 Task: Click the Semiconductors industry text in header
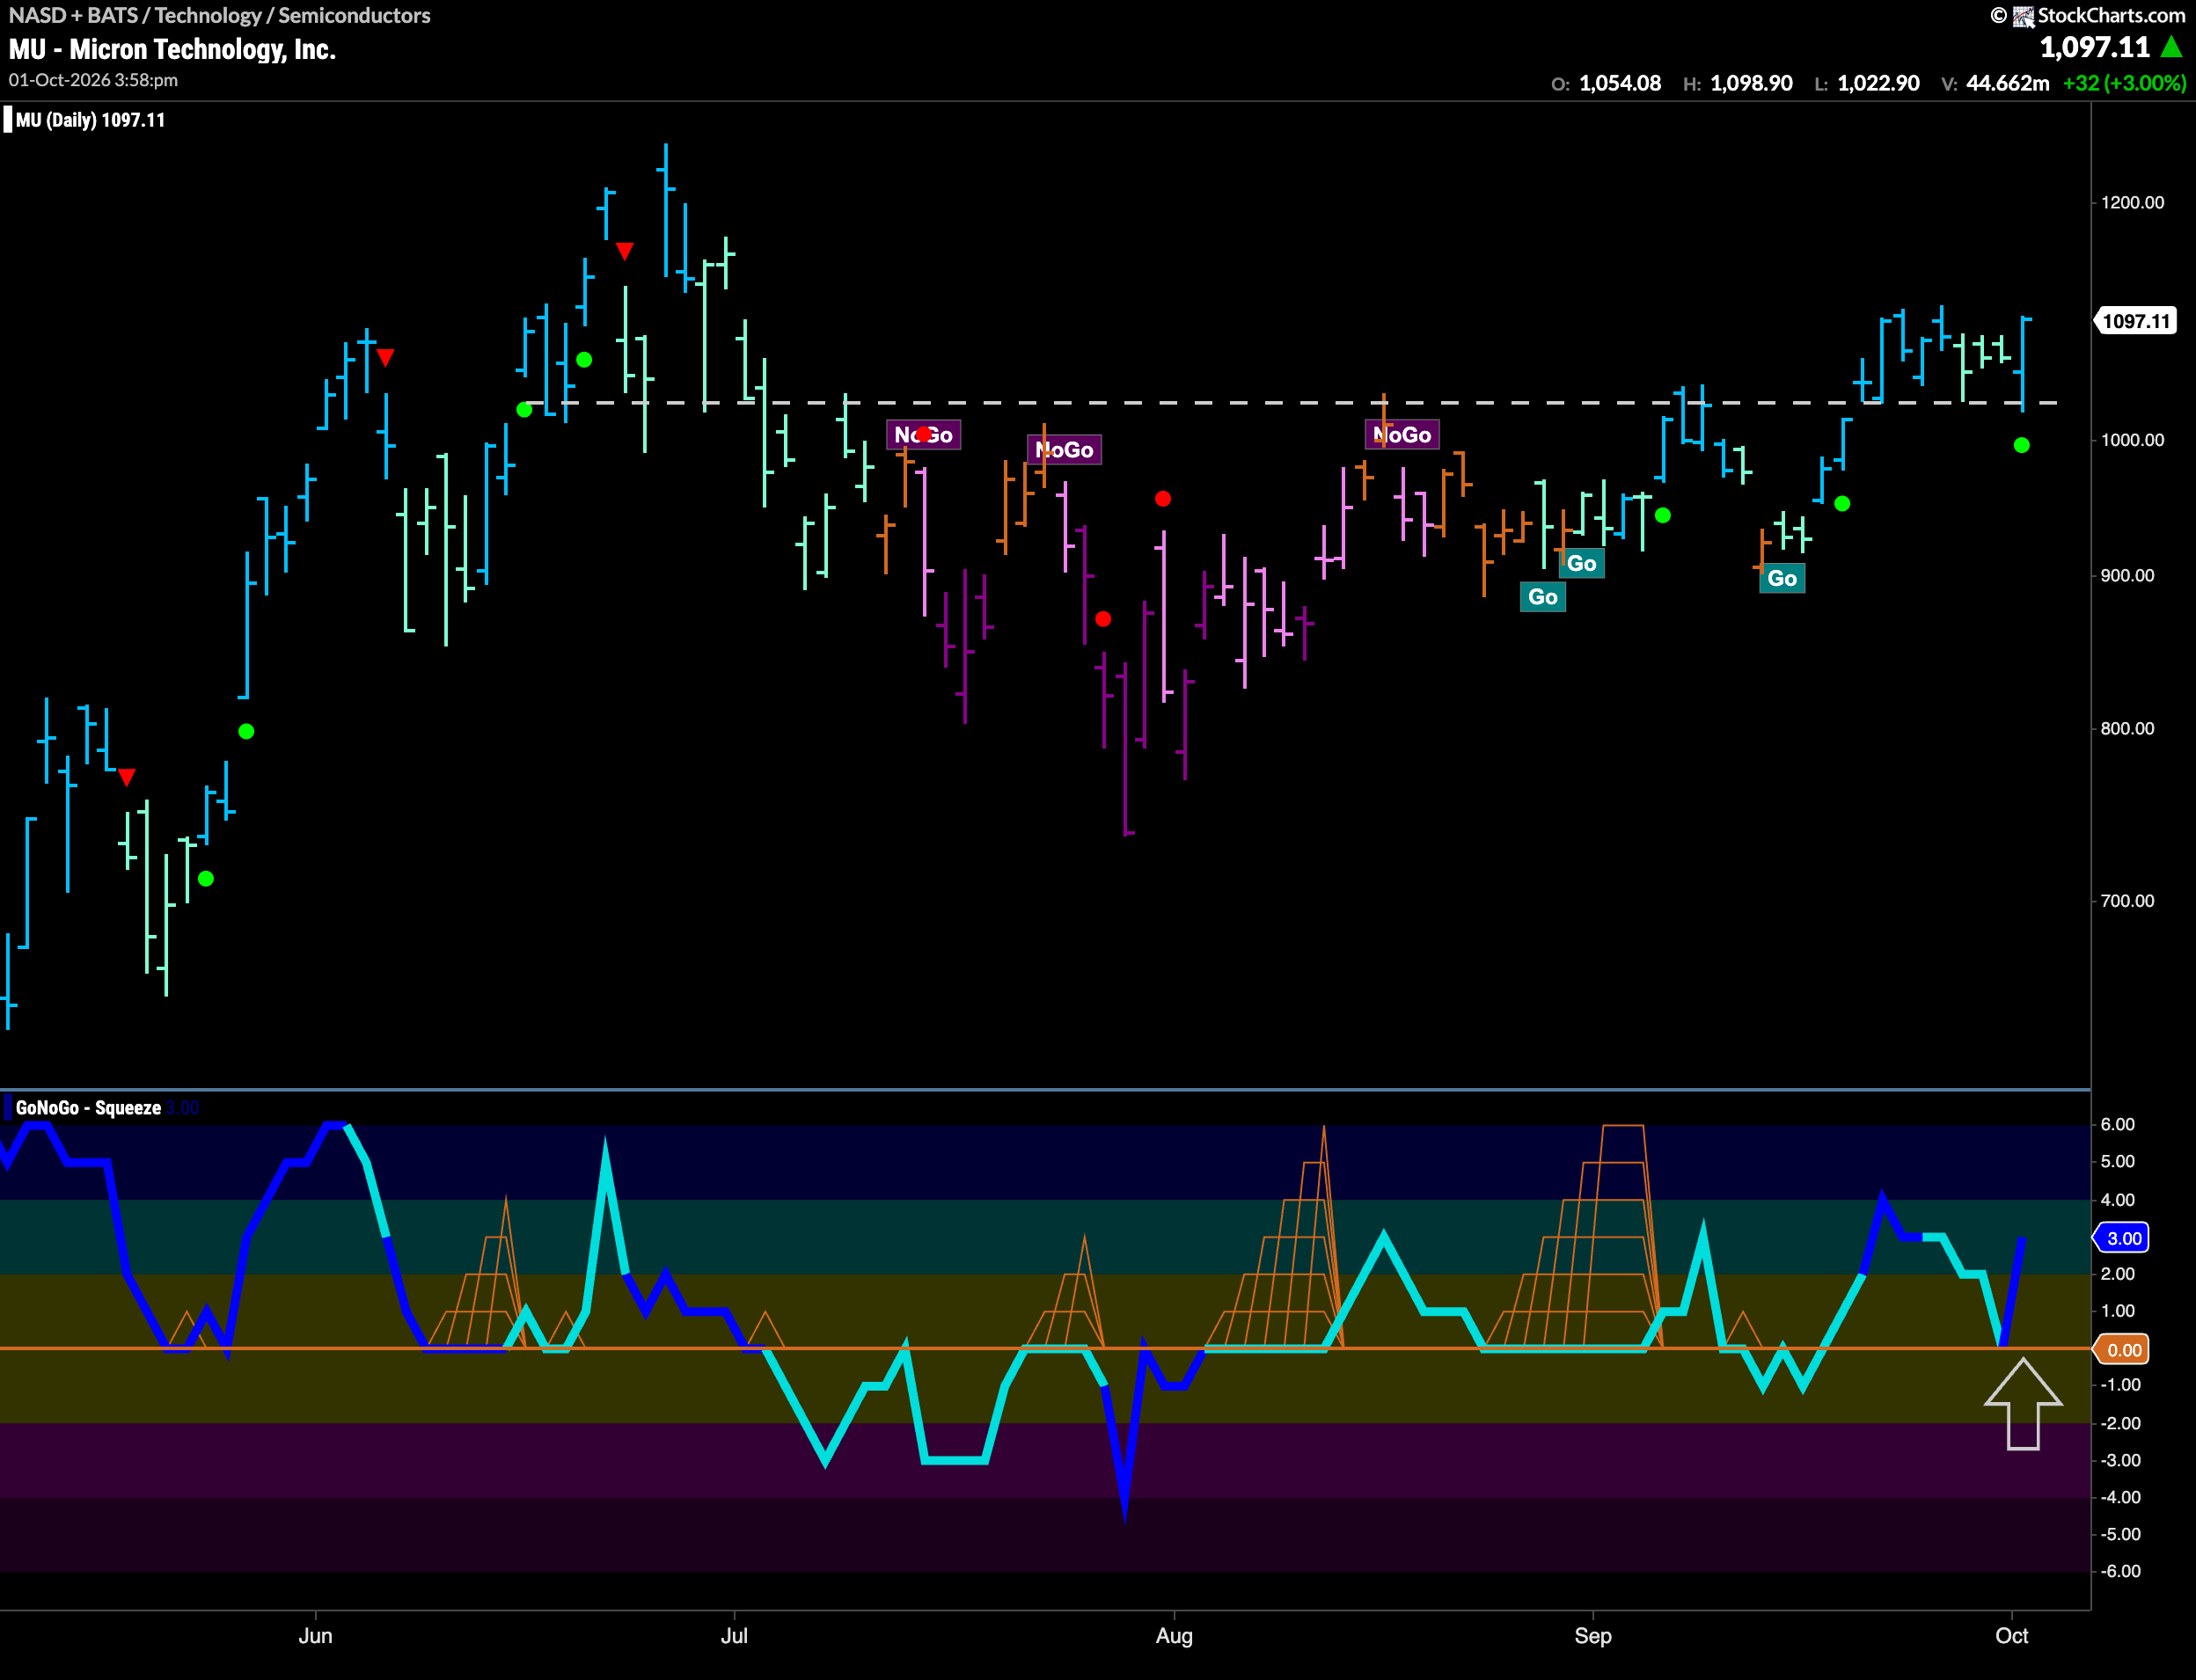click(354, 15)
